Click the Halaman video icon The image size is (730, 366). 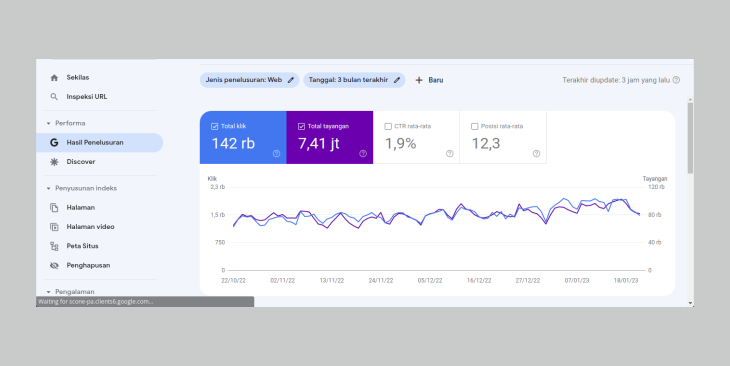(54, 227)
